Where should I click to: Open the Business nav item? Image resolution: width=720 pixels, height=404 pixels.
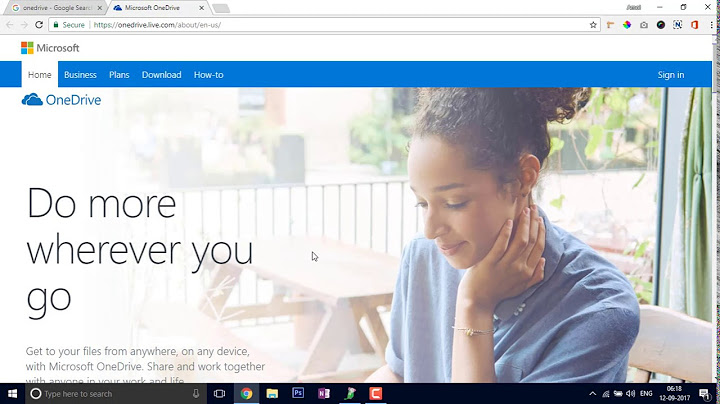click(x=80, y=75)
